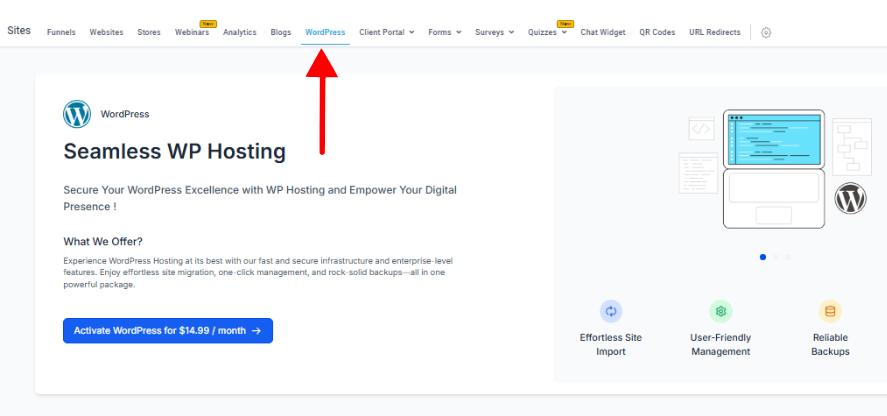The height and width of the screenshot is (416, 887).
Task: Click the dark WordPress badge beside the laptop illustration
Action: tap(850, 198)
